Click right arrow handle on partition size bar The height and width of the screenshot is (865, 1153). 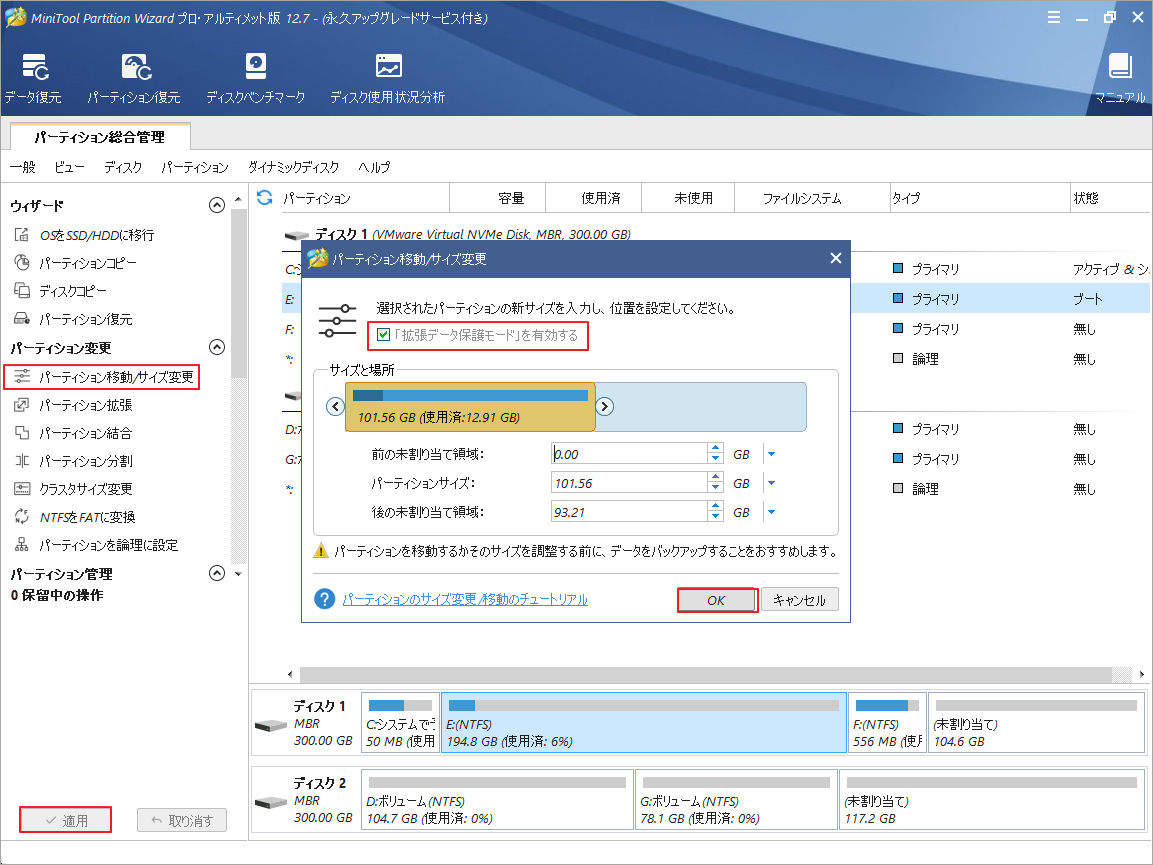tap(605, 406)
